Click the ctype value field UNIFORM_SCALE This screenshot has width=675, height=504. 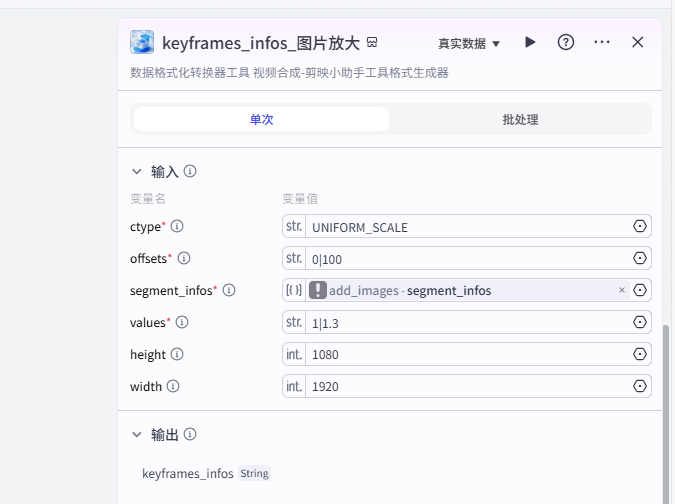468,227
